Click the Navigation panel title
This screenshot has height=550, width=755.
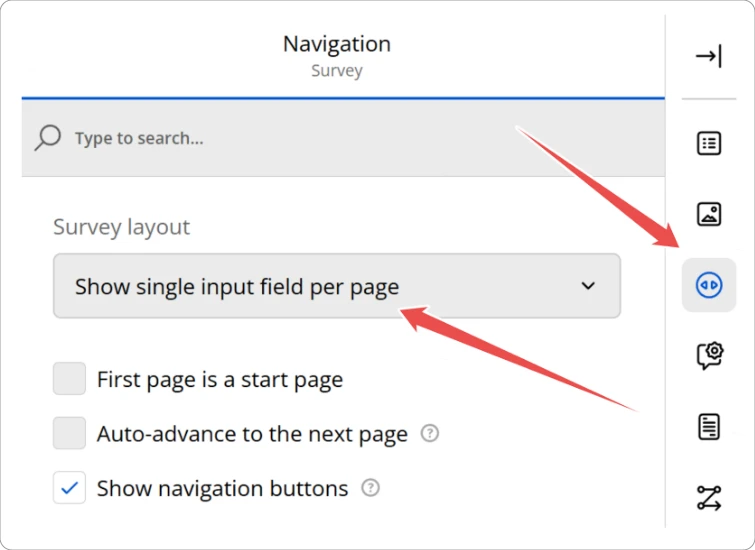(x=336, y=44)
